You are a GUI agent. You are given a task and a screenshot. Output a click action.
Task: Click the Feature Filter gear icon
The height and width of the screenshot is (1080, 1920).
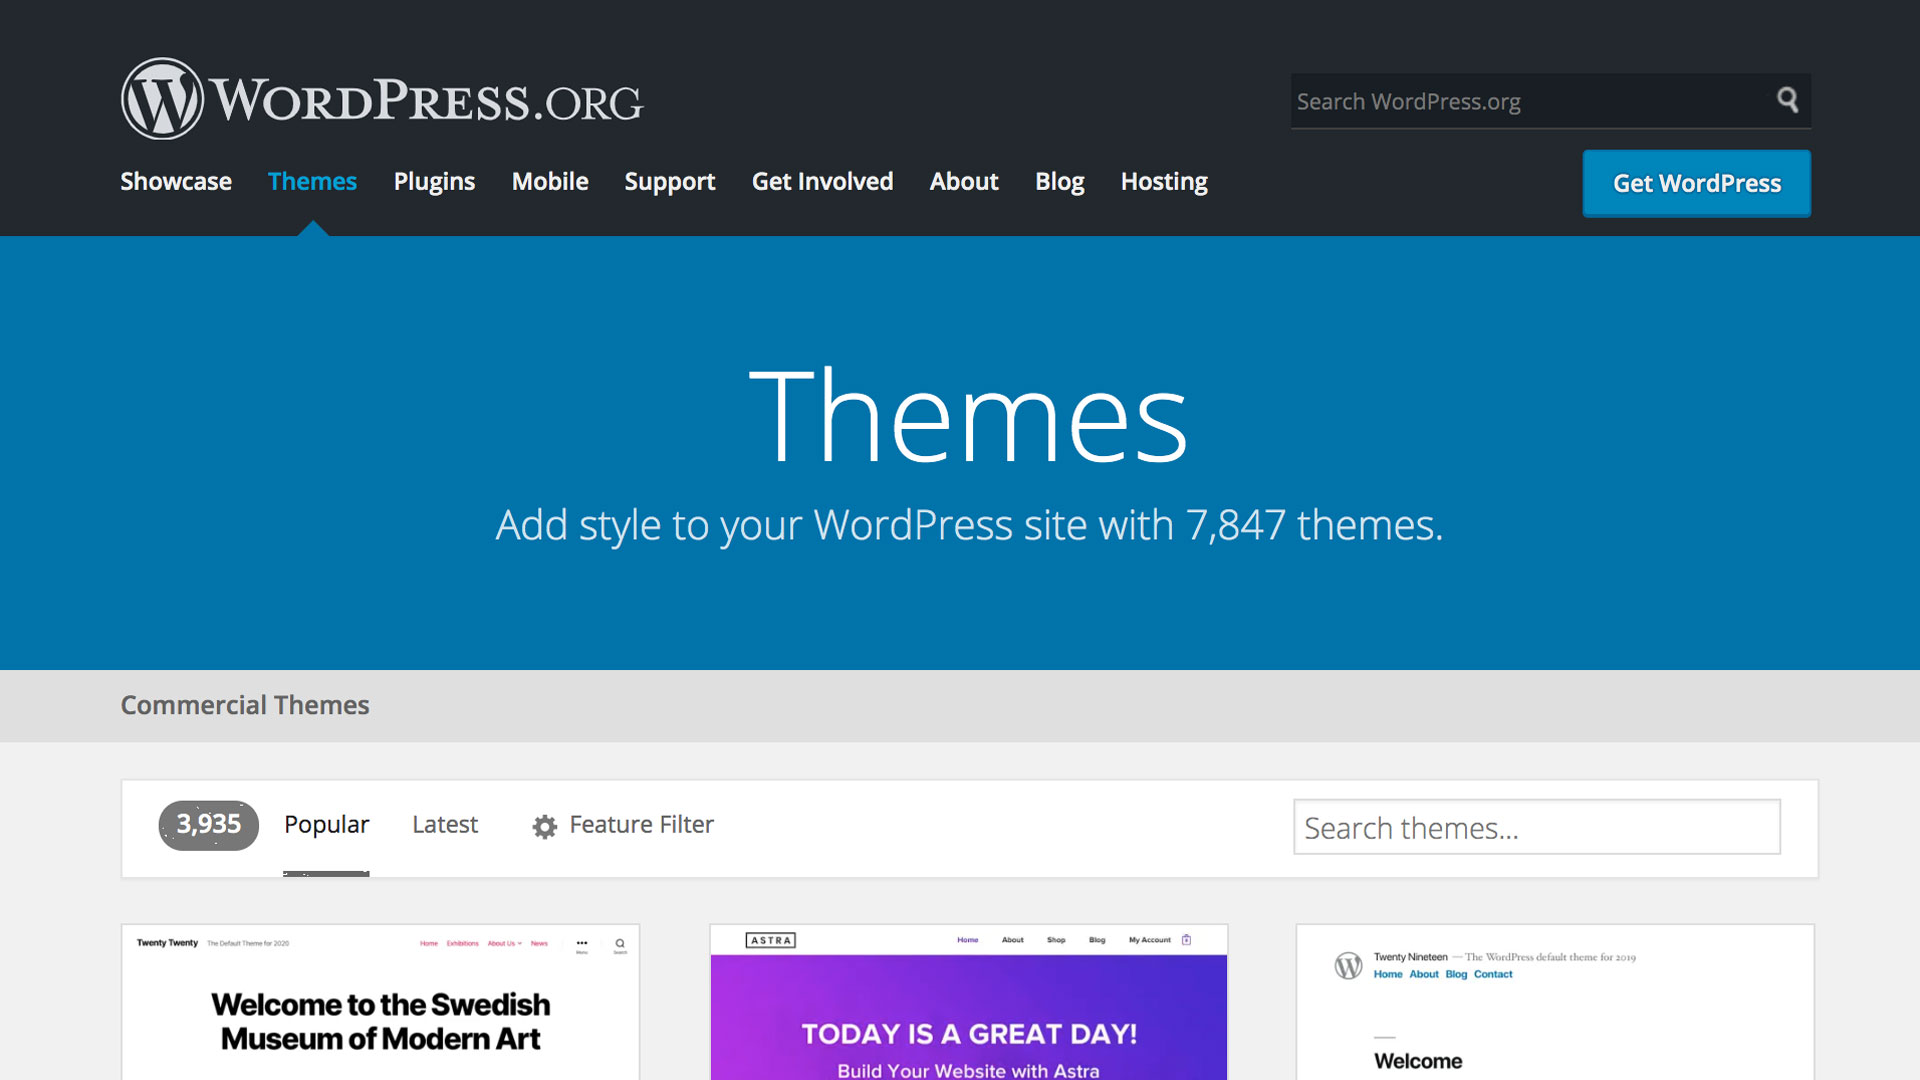(544, 826)
